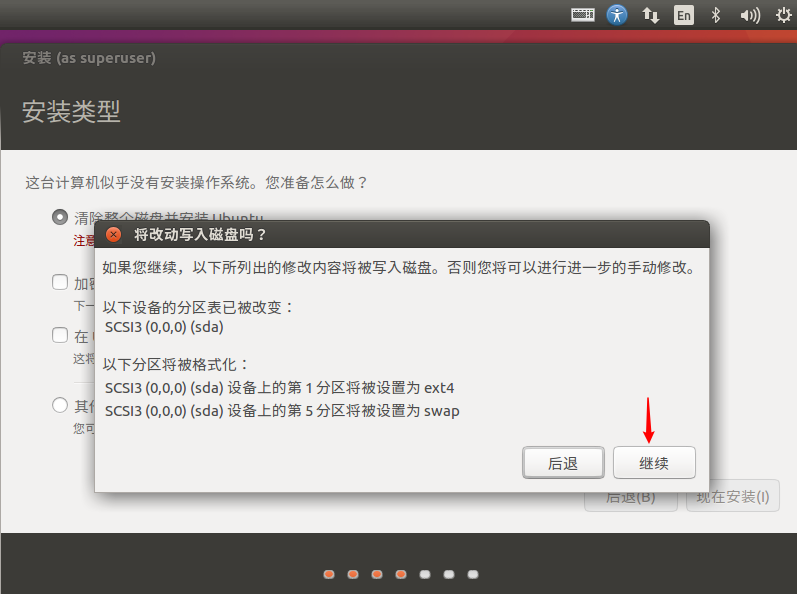Open the accessibility menu icon

click(x=617, y=15)
